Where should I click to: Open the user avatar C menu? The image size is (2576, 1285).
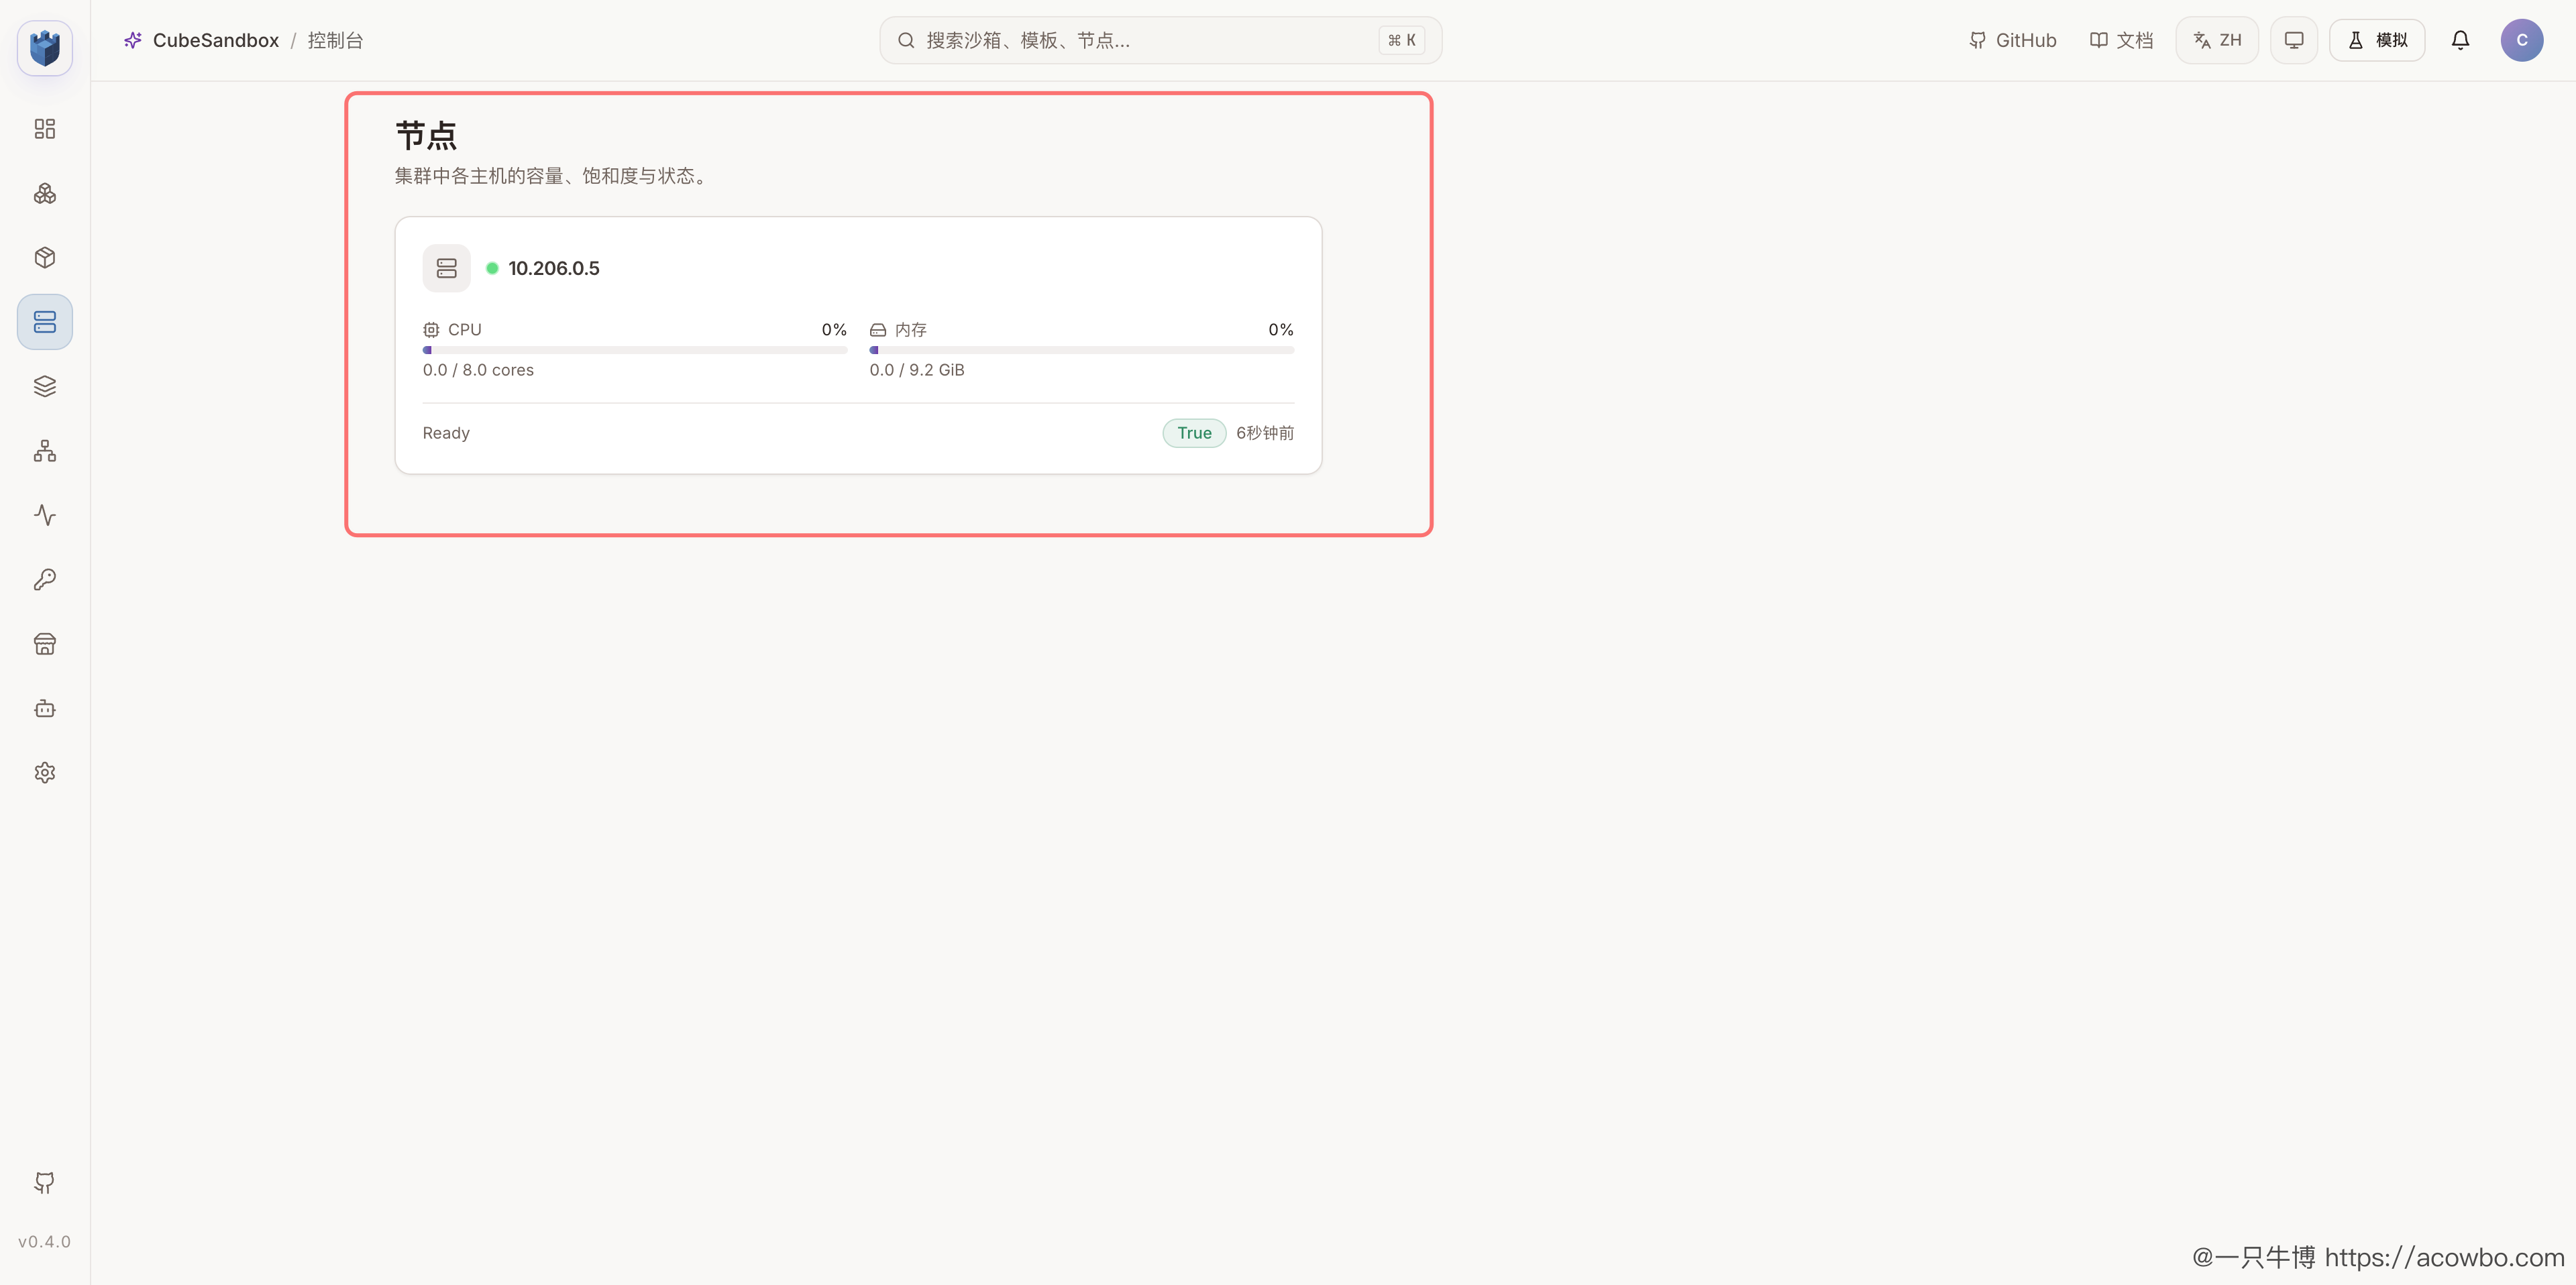[2522, 40]
